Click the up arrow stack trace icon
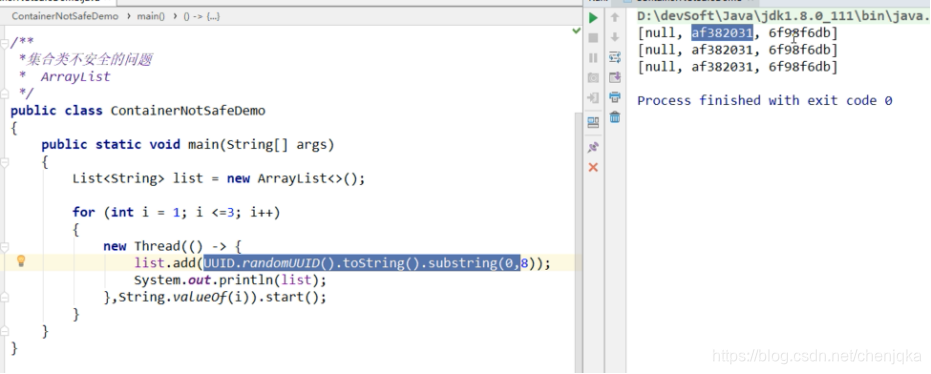The height and width of the screenshot is (374, 931). [x=615, y=18]
